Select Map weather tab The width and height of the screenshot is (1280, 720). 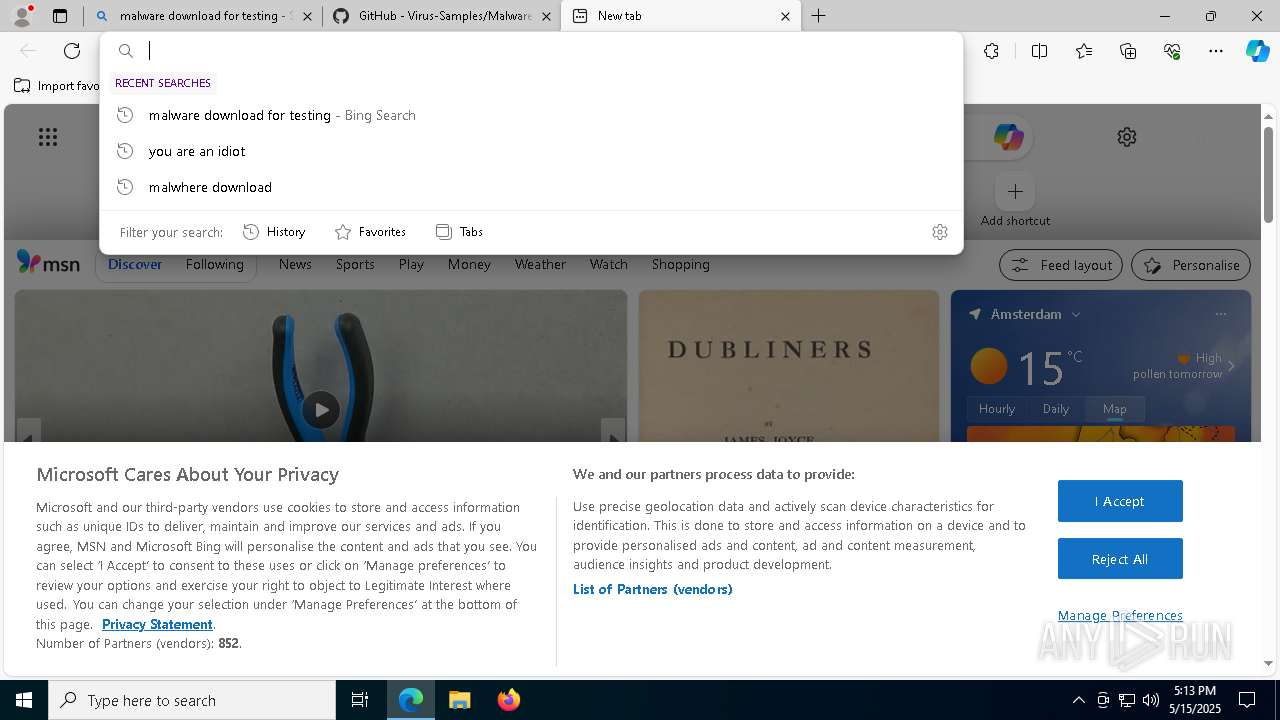click(x=1115, y=409)
